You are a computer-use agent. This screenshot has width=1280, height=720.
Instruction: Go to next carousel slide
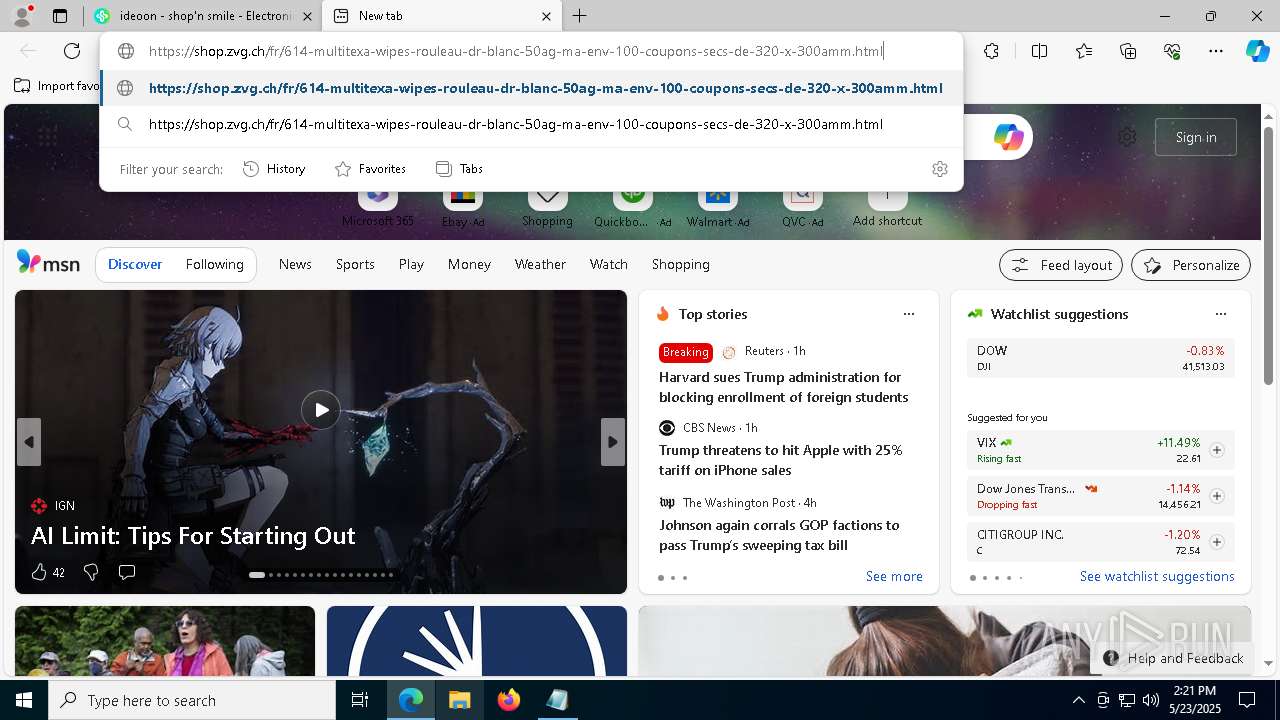(x=613, y=442)
